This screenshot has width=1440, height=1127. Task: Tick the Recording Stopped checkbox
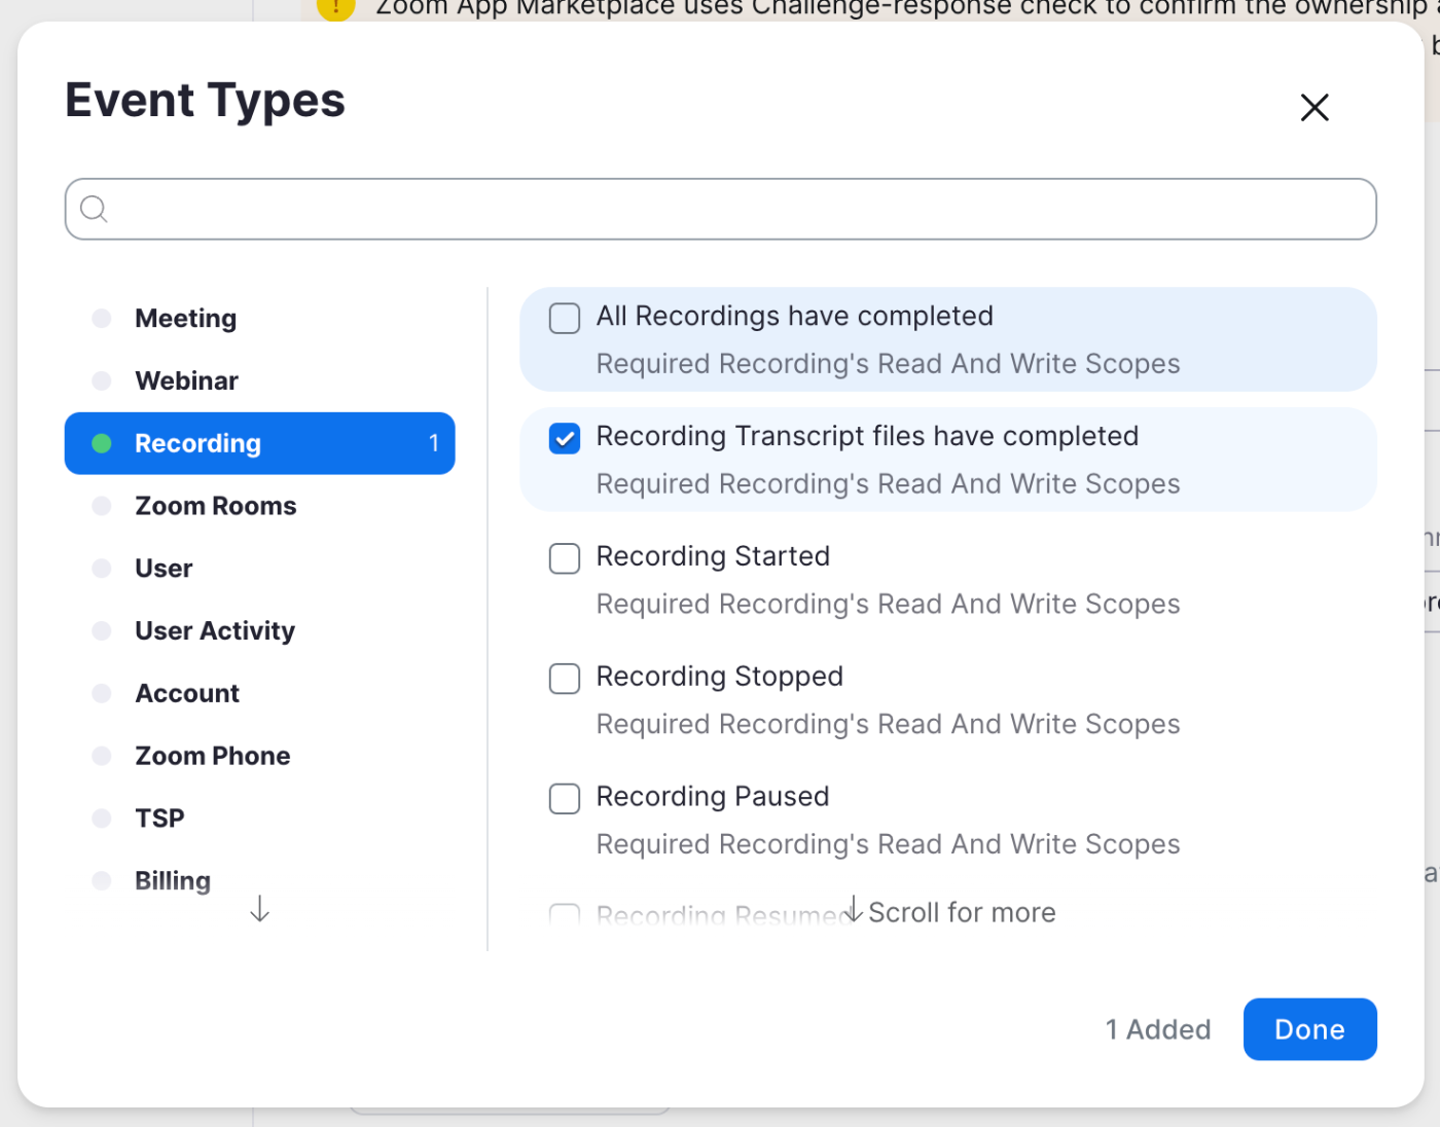tap(565, 678)
